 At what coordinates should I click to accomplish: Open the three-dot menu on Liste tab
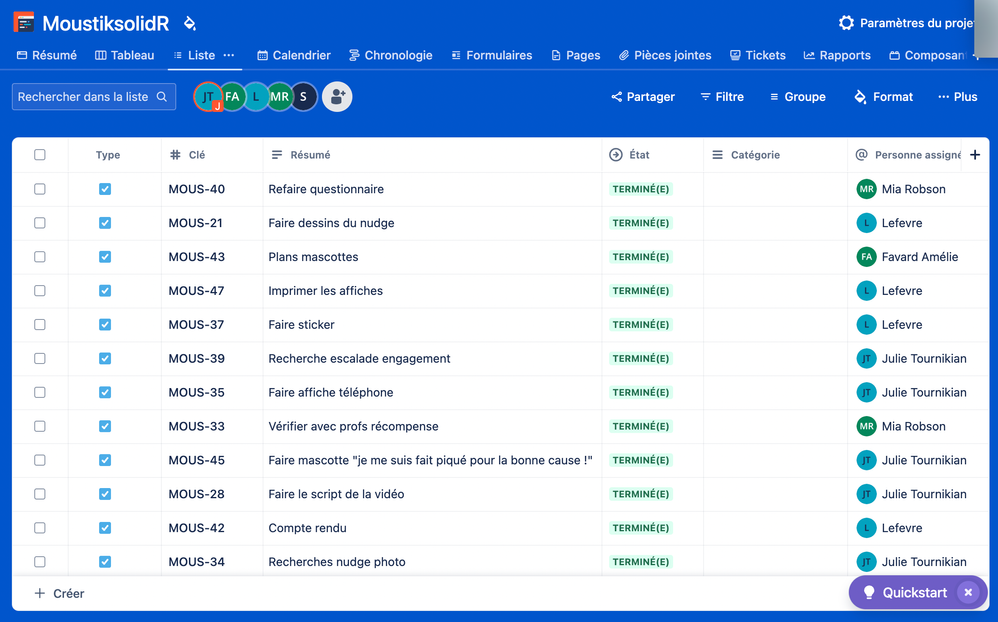(228, 55)
